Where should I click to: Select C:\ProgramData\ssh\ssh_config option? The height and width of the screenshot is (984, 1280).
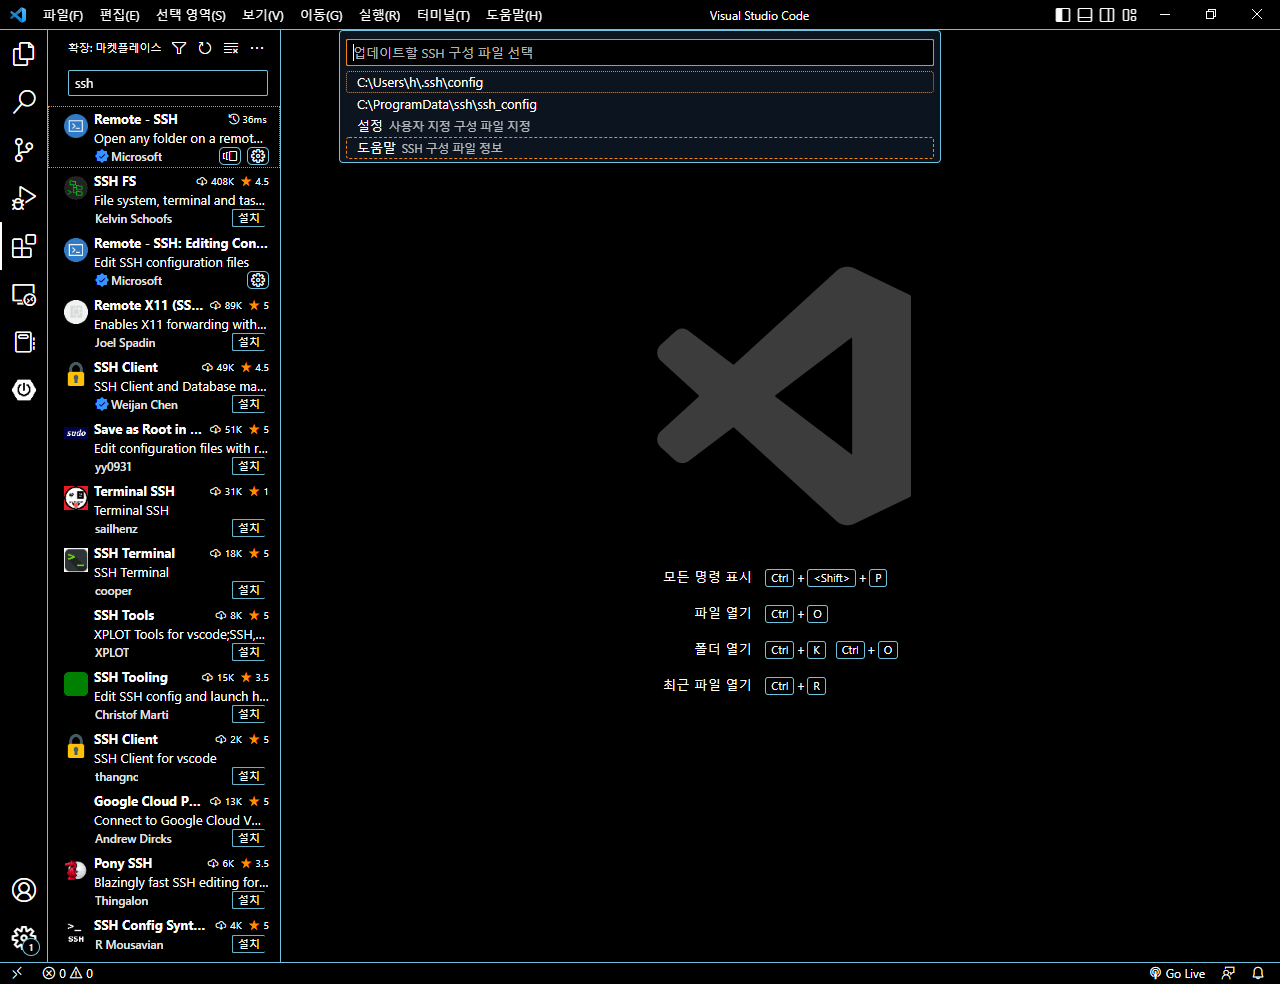(640, 104)
